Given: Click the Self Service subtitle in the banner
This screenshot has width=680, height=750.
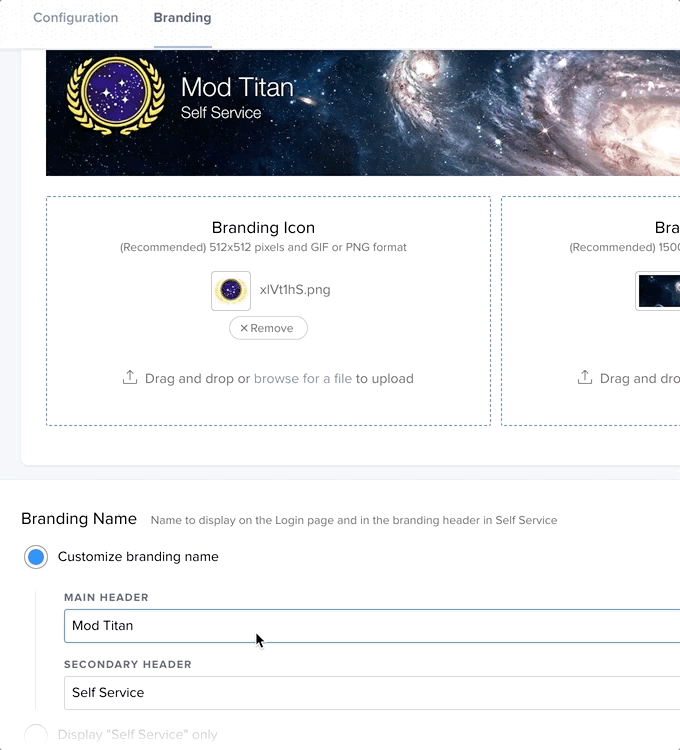Looking at the screenshot, I should 221,113.
